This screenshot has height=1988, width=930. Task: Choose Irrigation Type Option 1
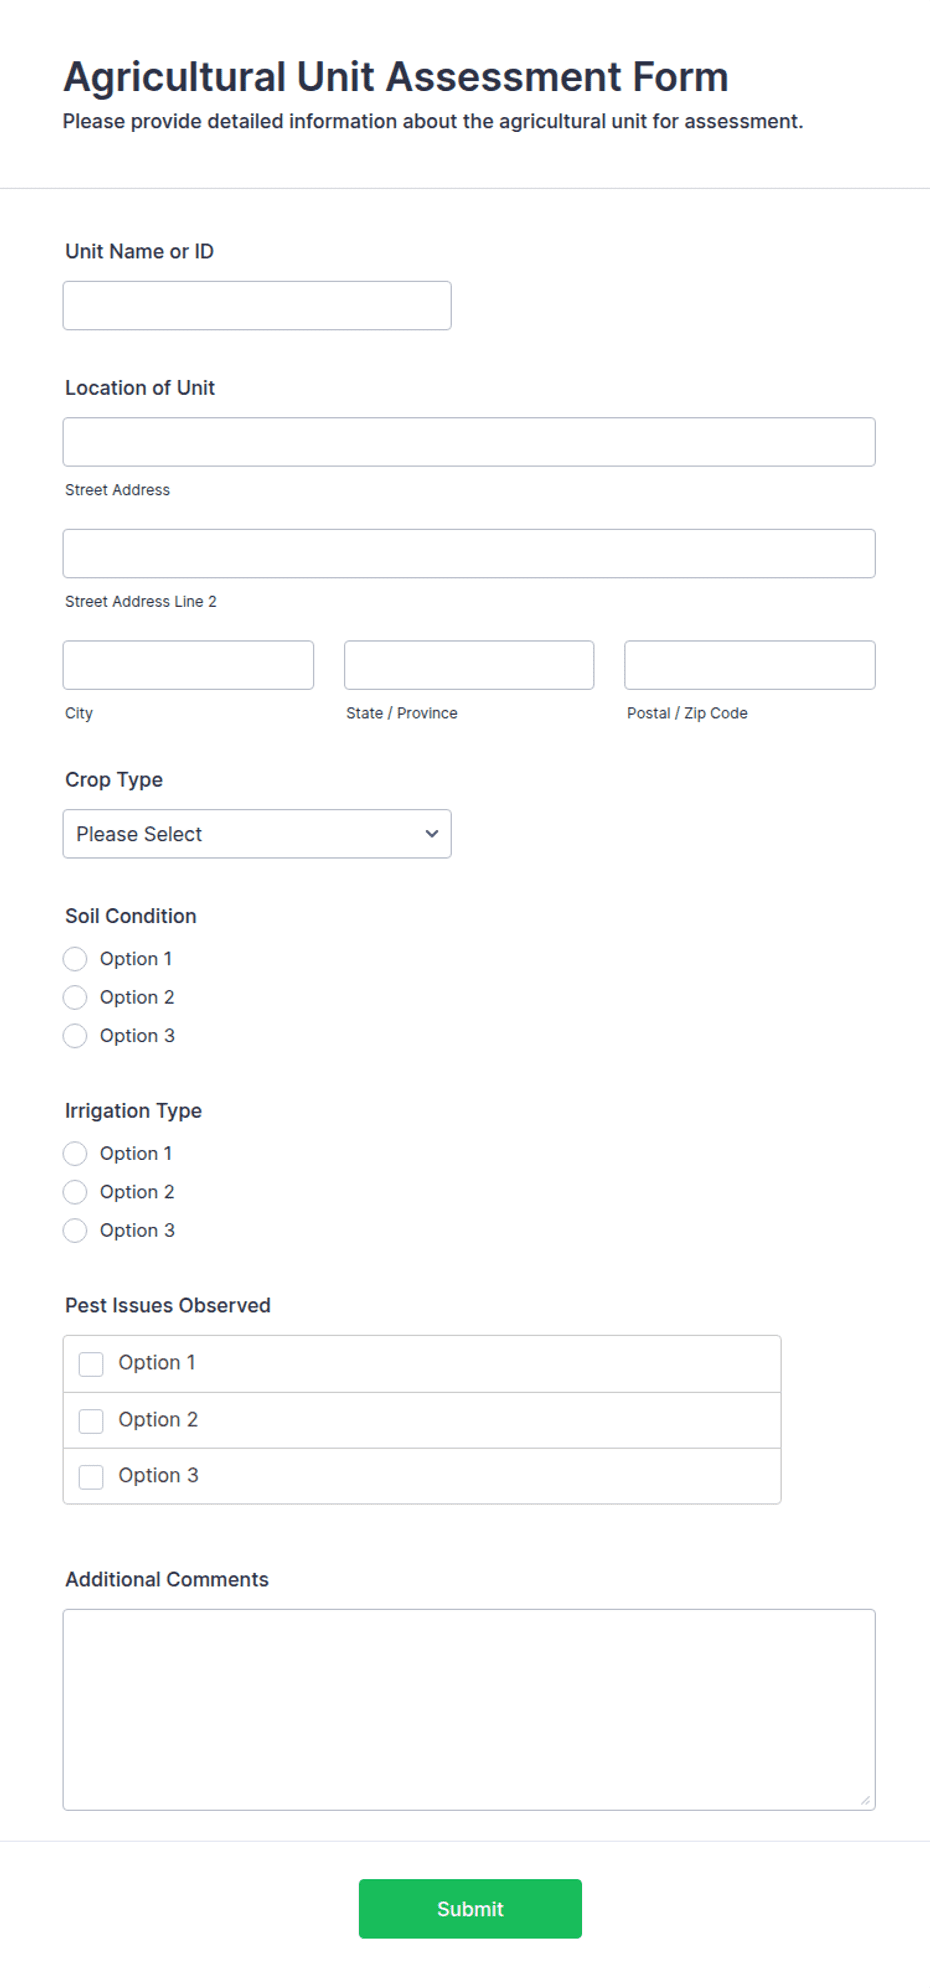click(75, 1154)
